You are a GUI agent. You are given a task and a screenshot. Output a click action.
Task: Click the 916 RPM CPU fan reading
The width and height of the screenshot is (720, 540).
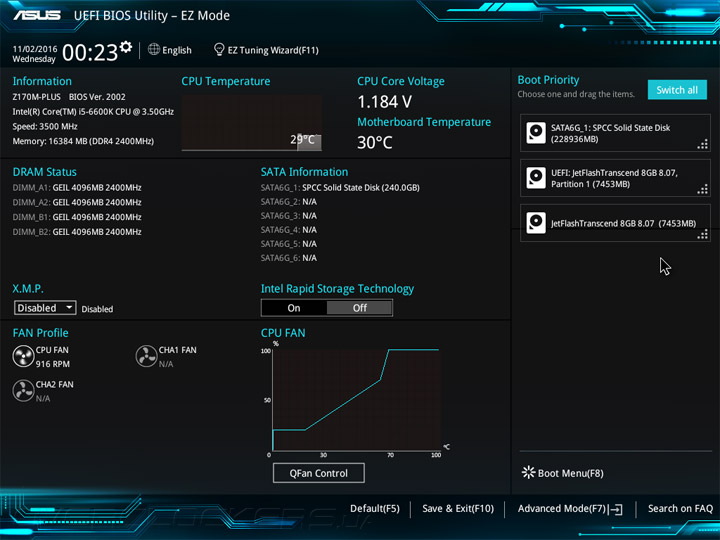pos(53,364)
